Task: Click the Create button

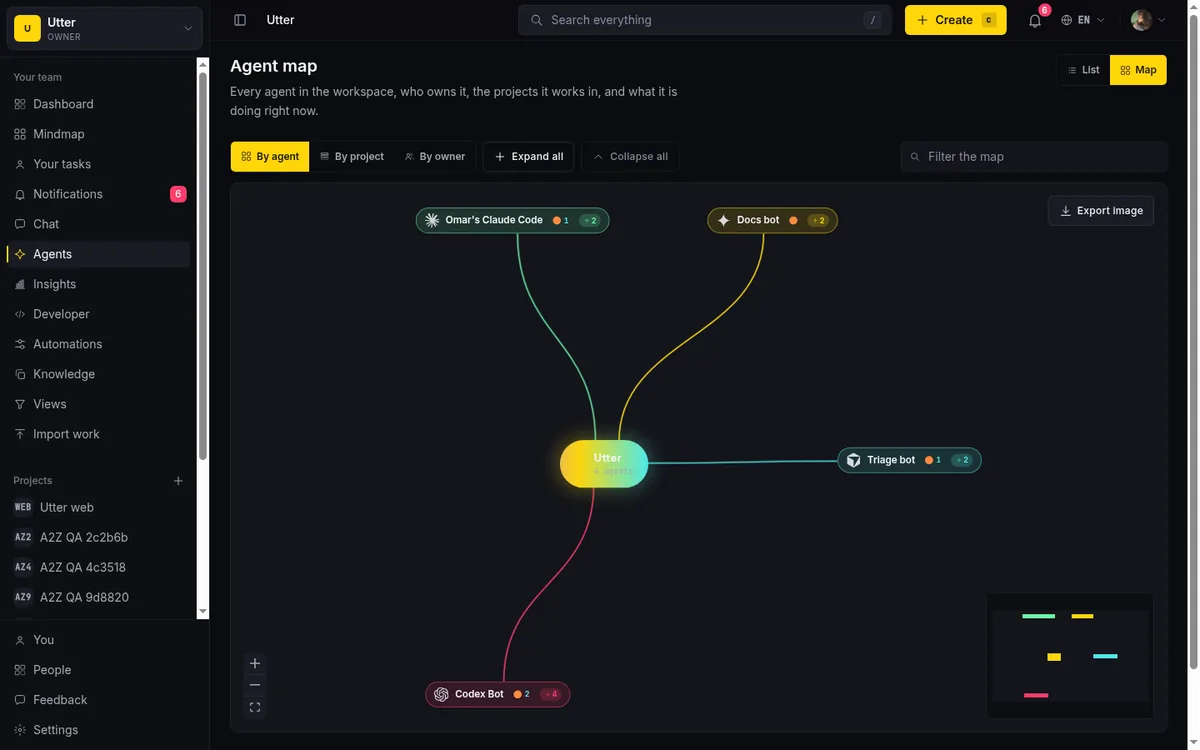Action: [955, 20]
